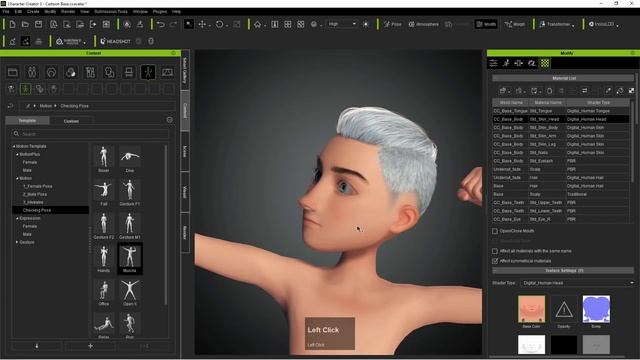Click the back arrow beside Motion breadcrumb

coord(10,106)
